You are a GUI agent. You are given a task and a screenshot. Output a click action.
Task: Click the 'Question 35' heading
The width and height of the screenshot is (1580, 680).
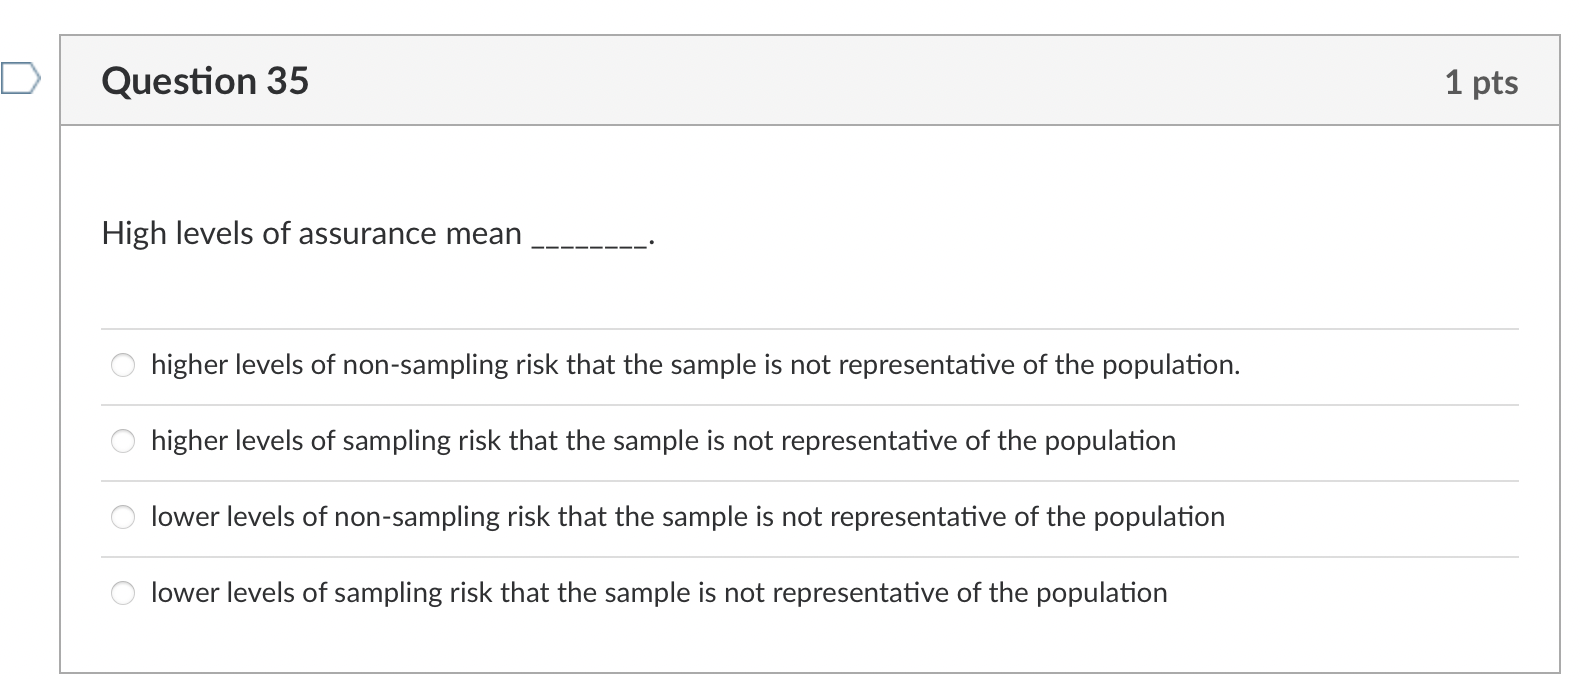tap(205, 81)
